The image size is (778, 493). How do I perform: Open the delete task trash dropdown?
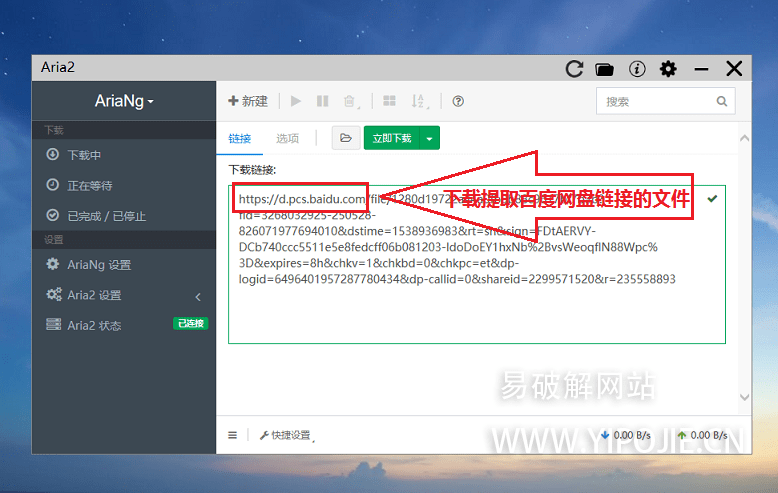(351, 101)
